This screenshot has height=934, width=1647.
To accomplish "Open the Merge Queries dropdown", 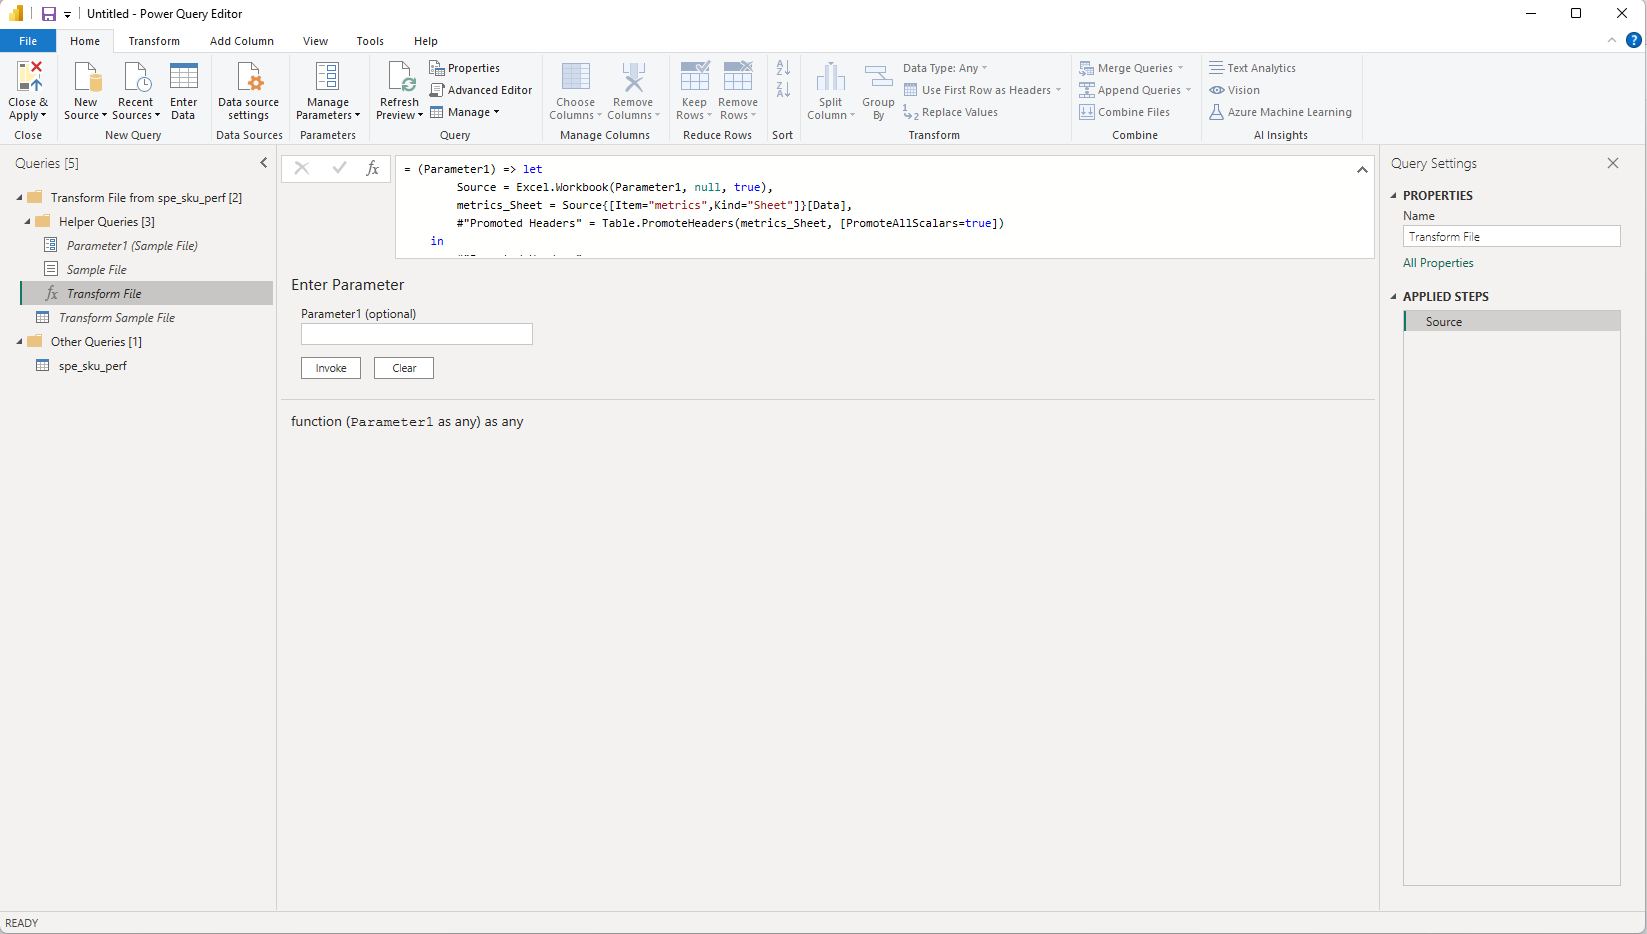I will tap(1131, 68).
